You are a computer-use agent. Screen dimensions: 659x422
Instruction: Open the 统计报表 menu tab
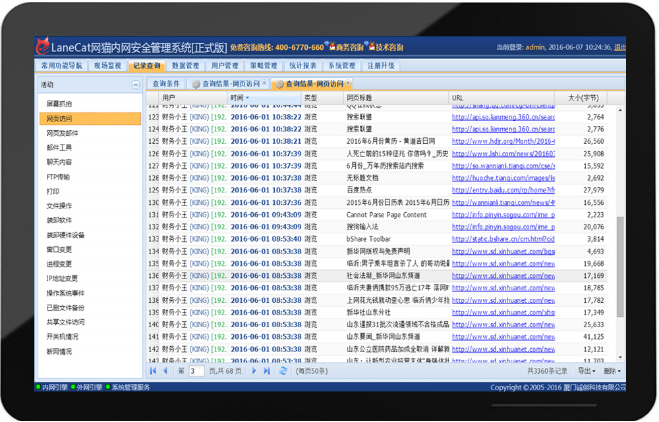point(303,66)
